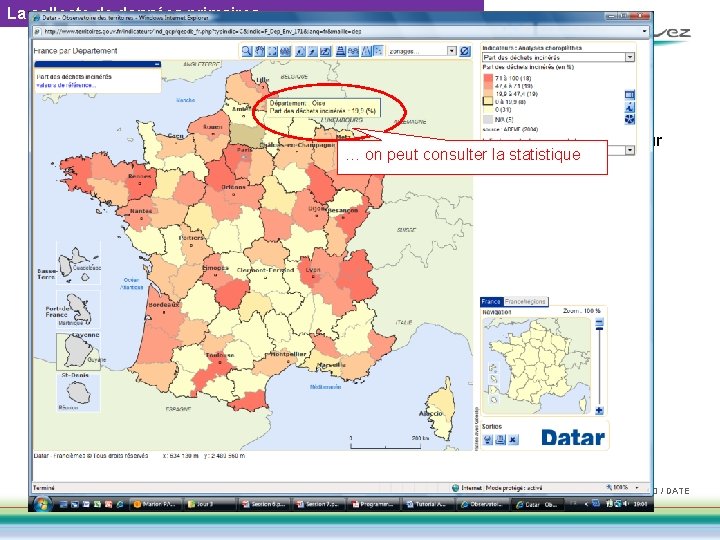Click the plus zoom-in button on navigator
720x540 pixels.
click(x=599, y=411)
